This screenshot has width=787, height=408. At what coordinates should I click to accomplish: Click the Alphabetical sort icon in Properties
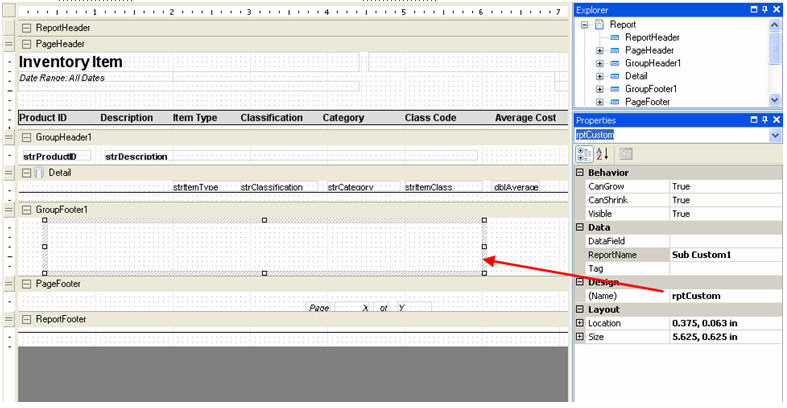(602, 154)
